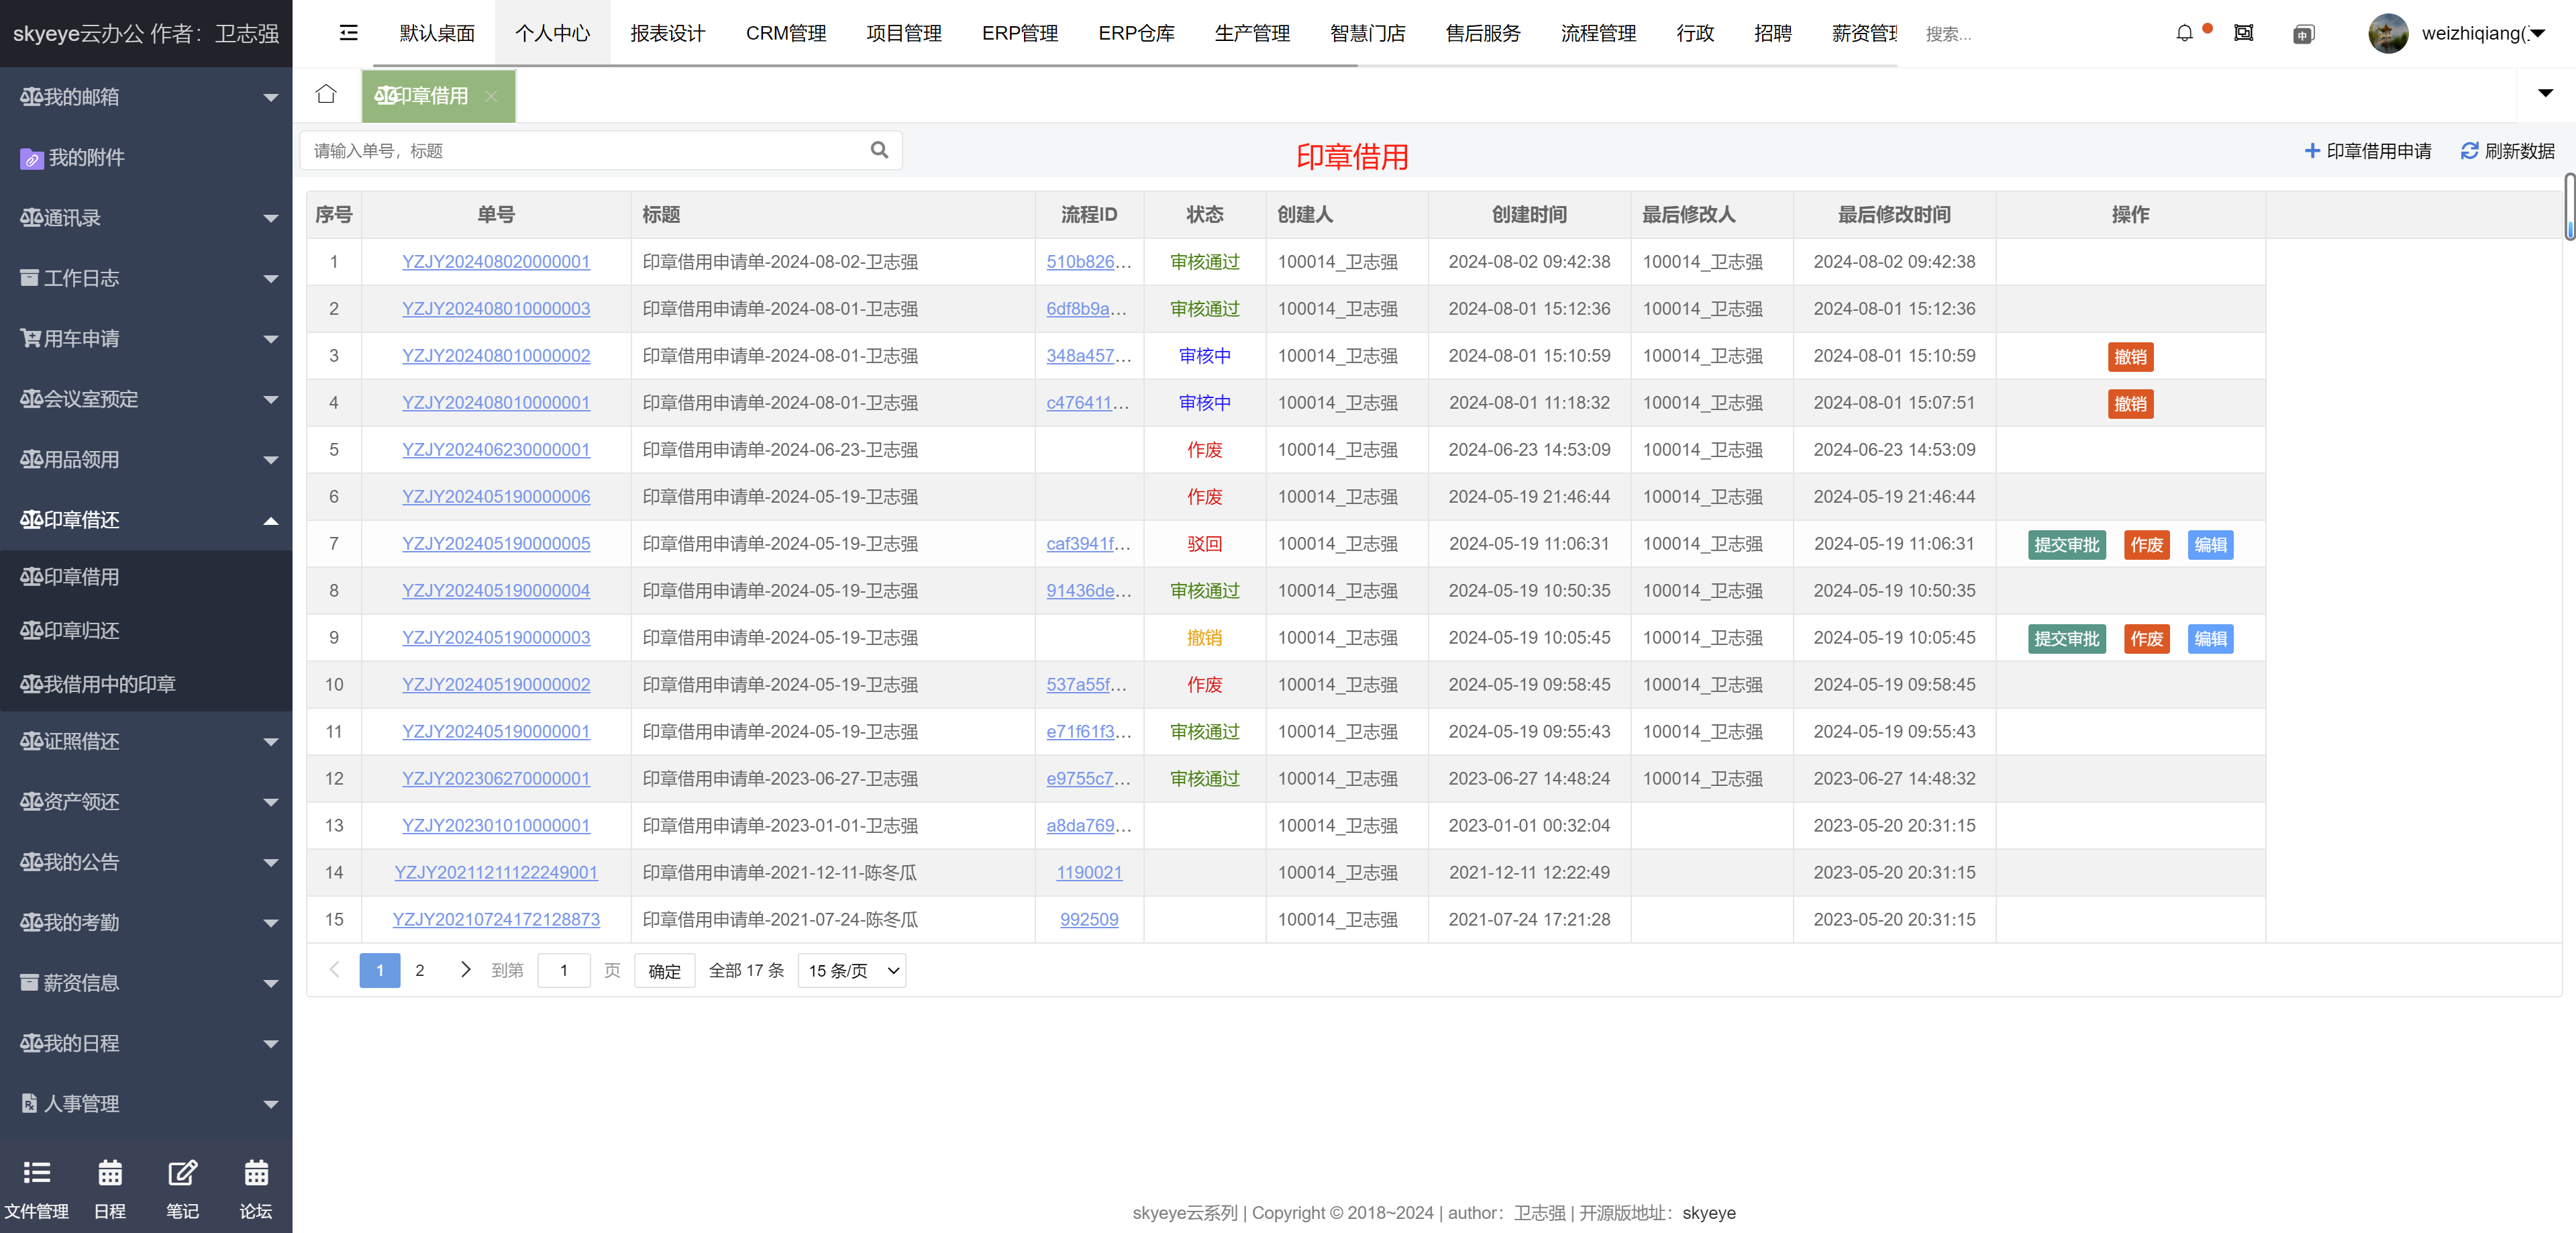Viewport: 2576px width, 1233px height.
Task: Click the language switch icon
Action: (2303, 34)
